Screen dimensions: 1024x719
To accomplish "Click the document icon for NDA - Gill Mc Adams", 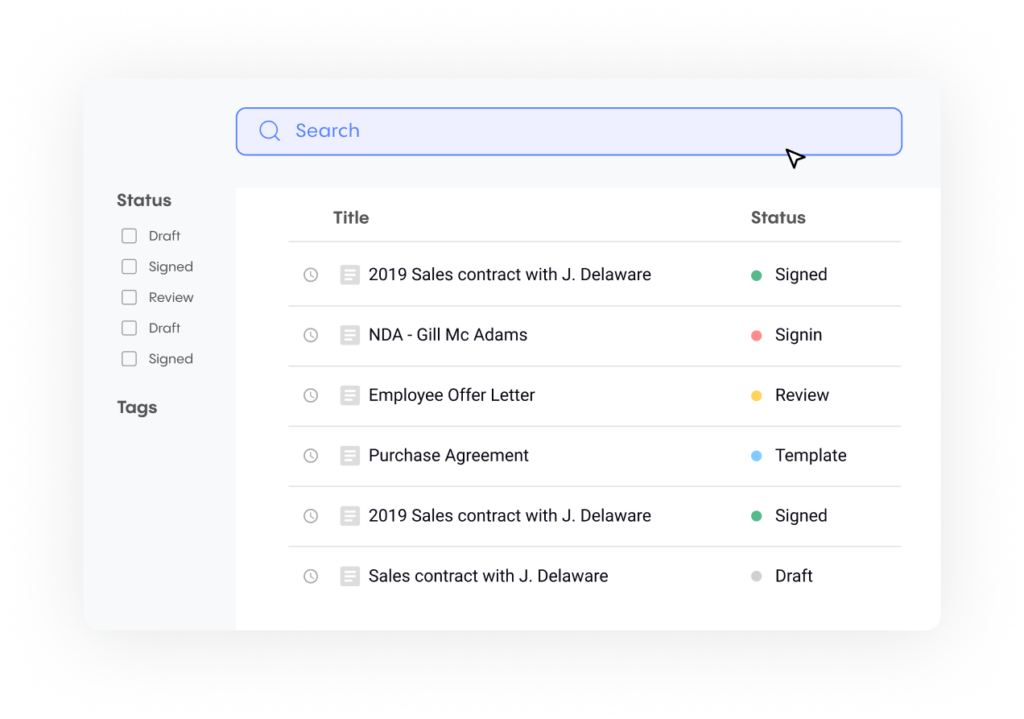I will click(350, 335).
